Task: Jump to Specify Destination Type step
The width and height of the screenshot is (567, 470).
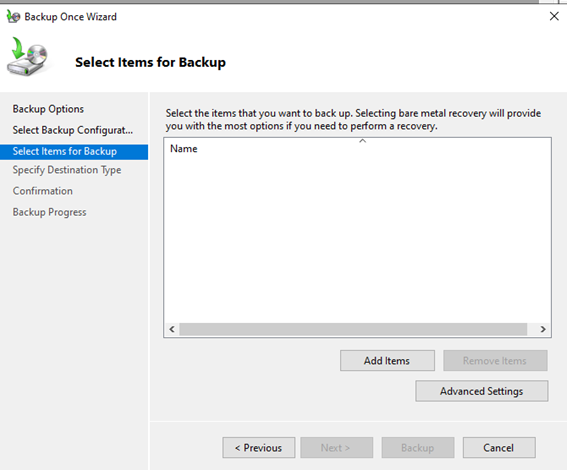Action: click(x=67, y=170)
